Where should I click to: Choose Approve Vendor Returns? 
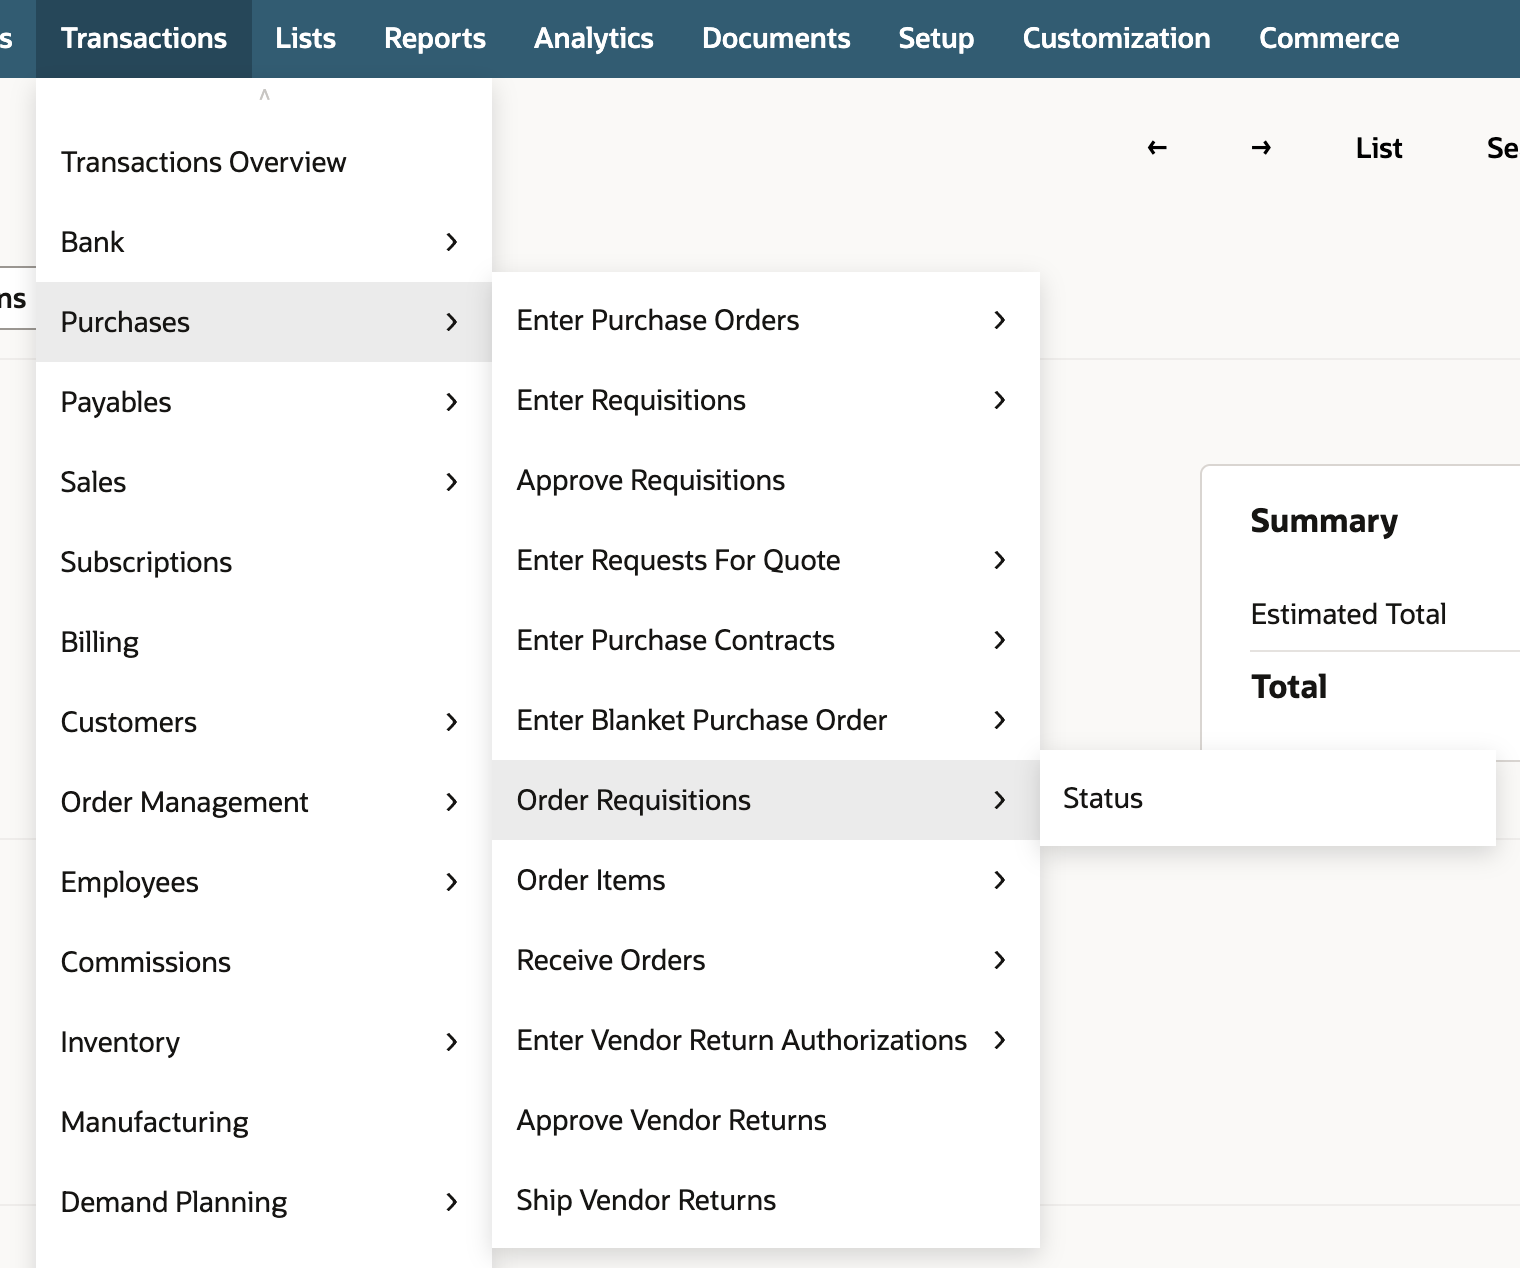point(766,1120)
